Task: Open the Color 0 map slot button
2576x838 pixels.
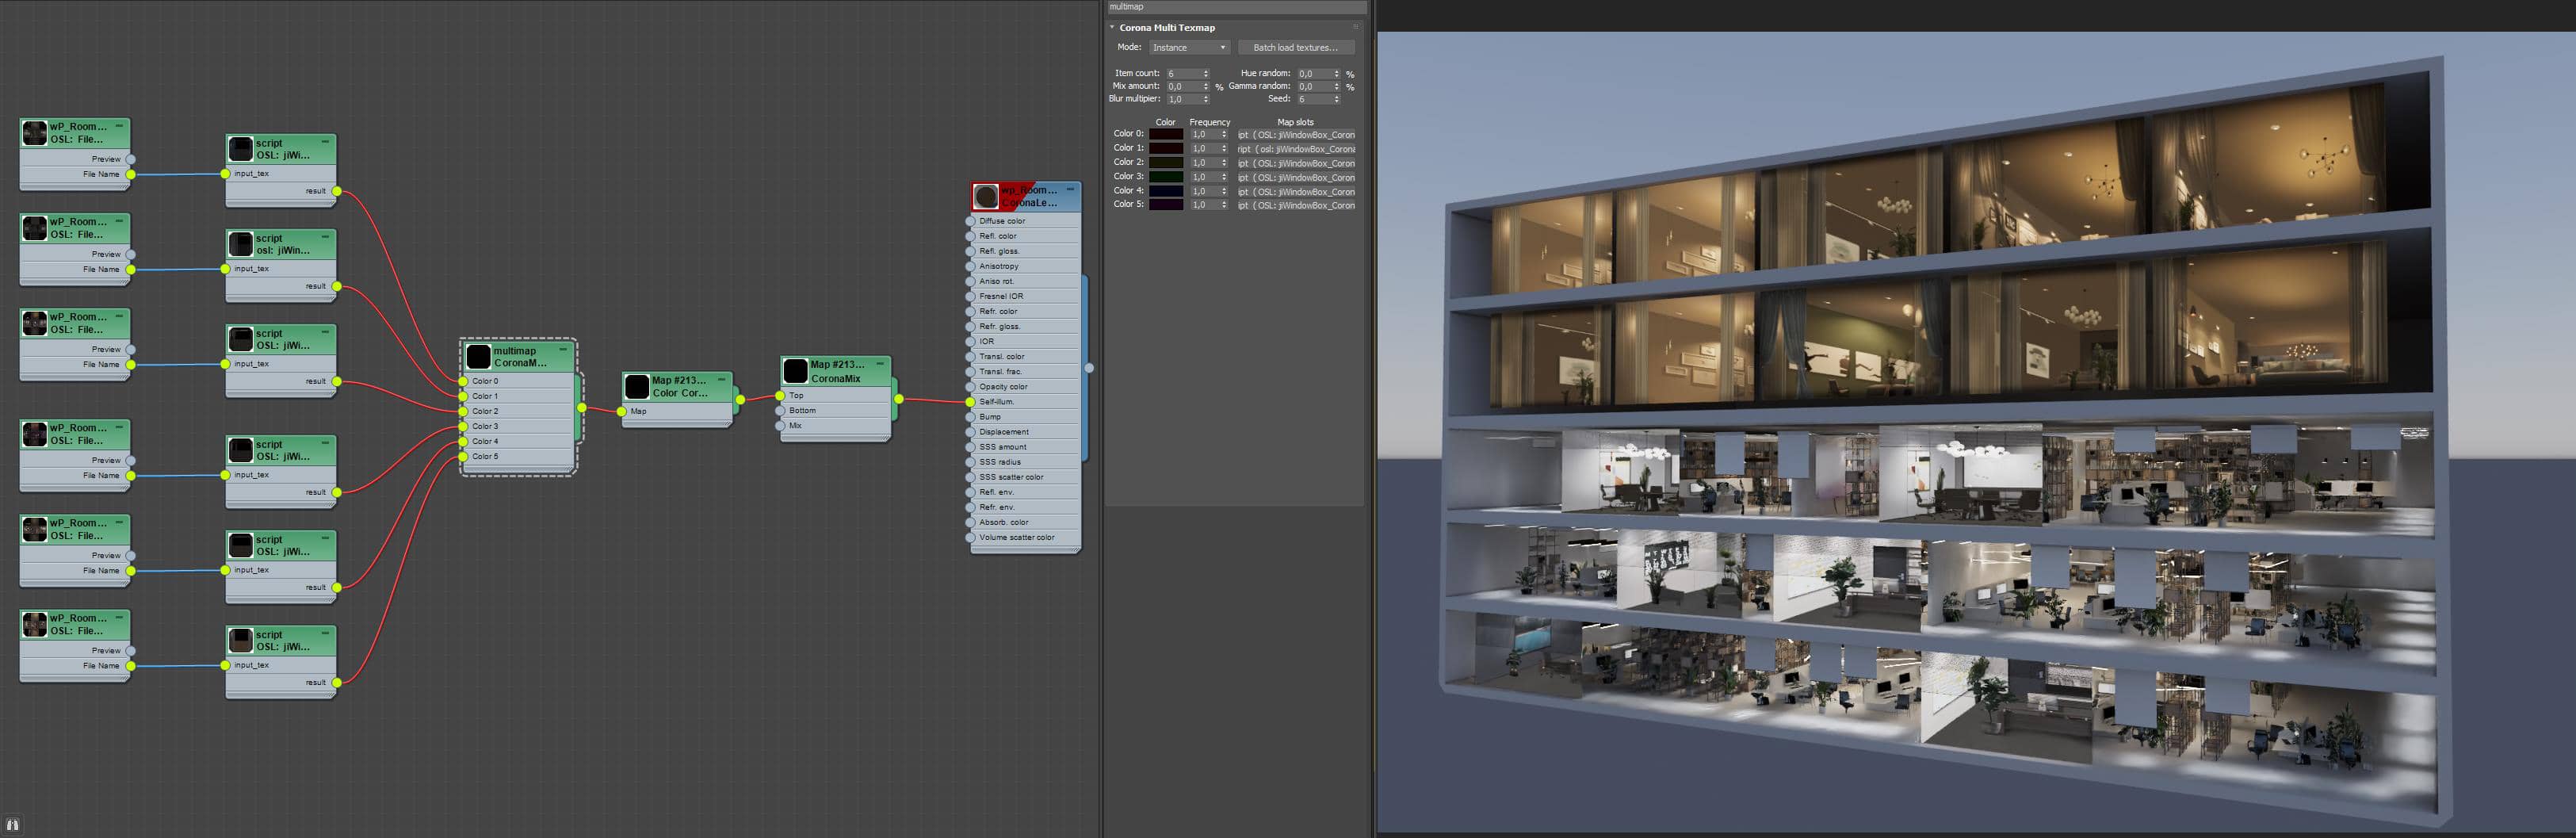Action: pyautogui.click(x=1296, y=135)
